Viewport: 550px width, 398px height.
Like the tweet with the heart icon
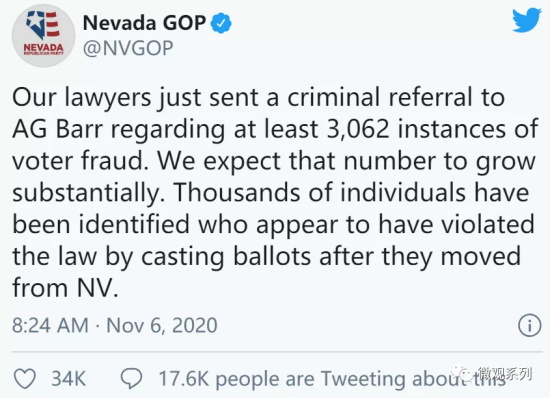coord(25,379)
